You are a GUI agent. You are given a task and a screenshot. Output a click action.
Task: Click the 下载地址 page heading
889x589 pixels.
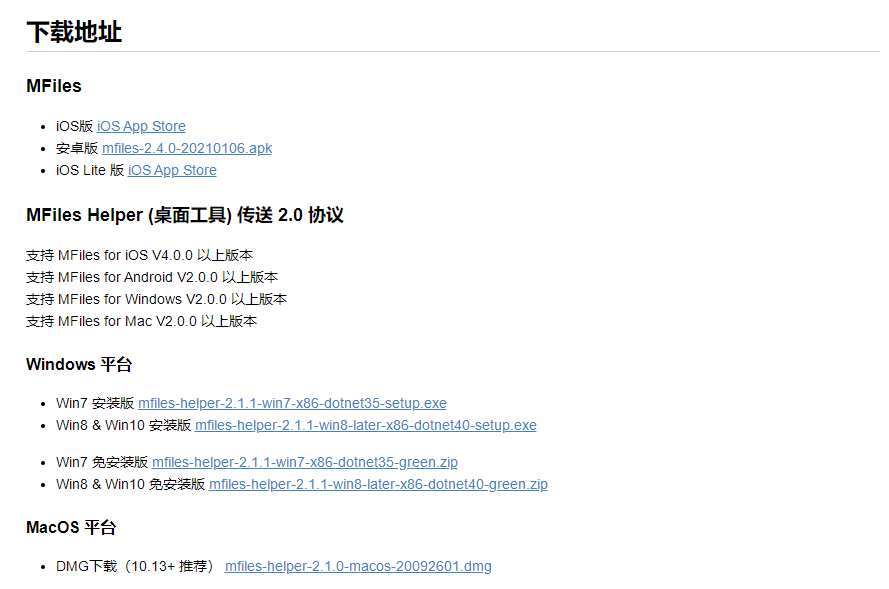click(74, 32)
